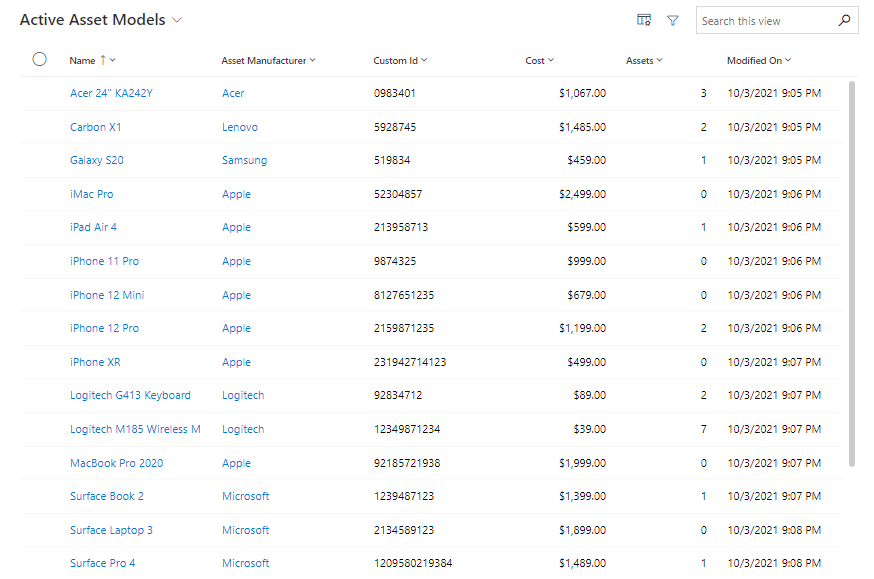Expand the Assets column header menu

pyautogui.click(x=660, y=60)
